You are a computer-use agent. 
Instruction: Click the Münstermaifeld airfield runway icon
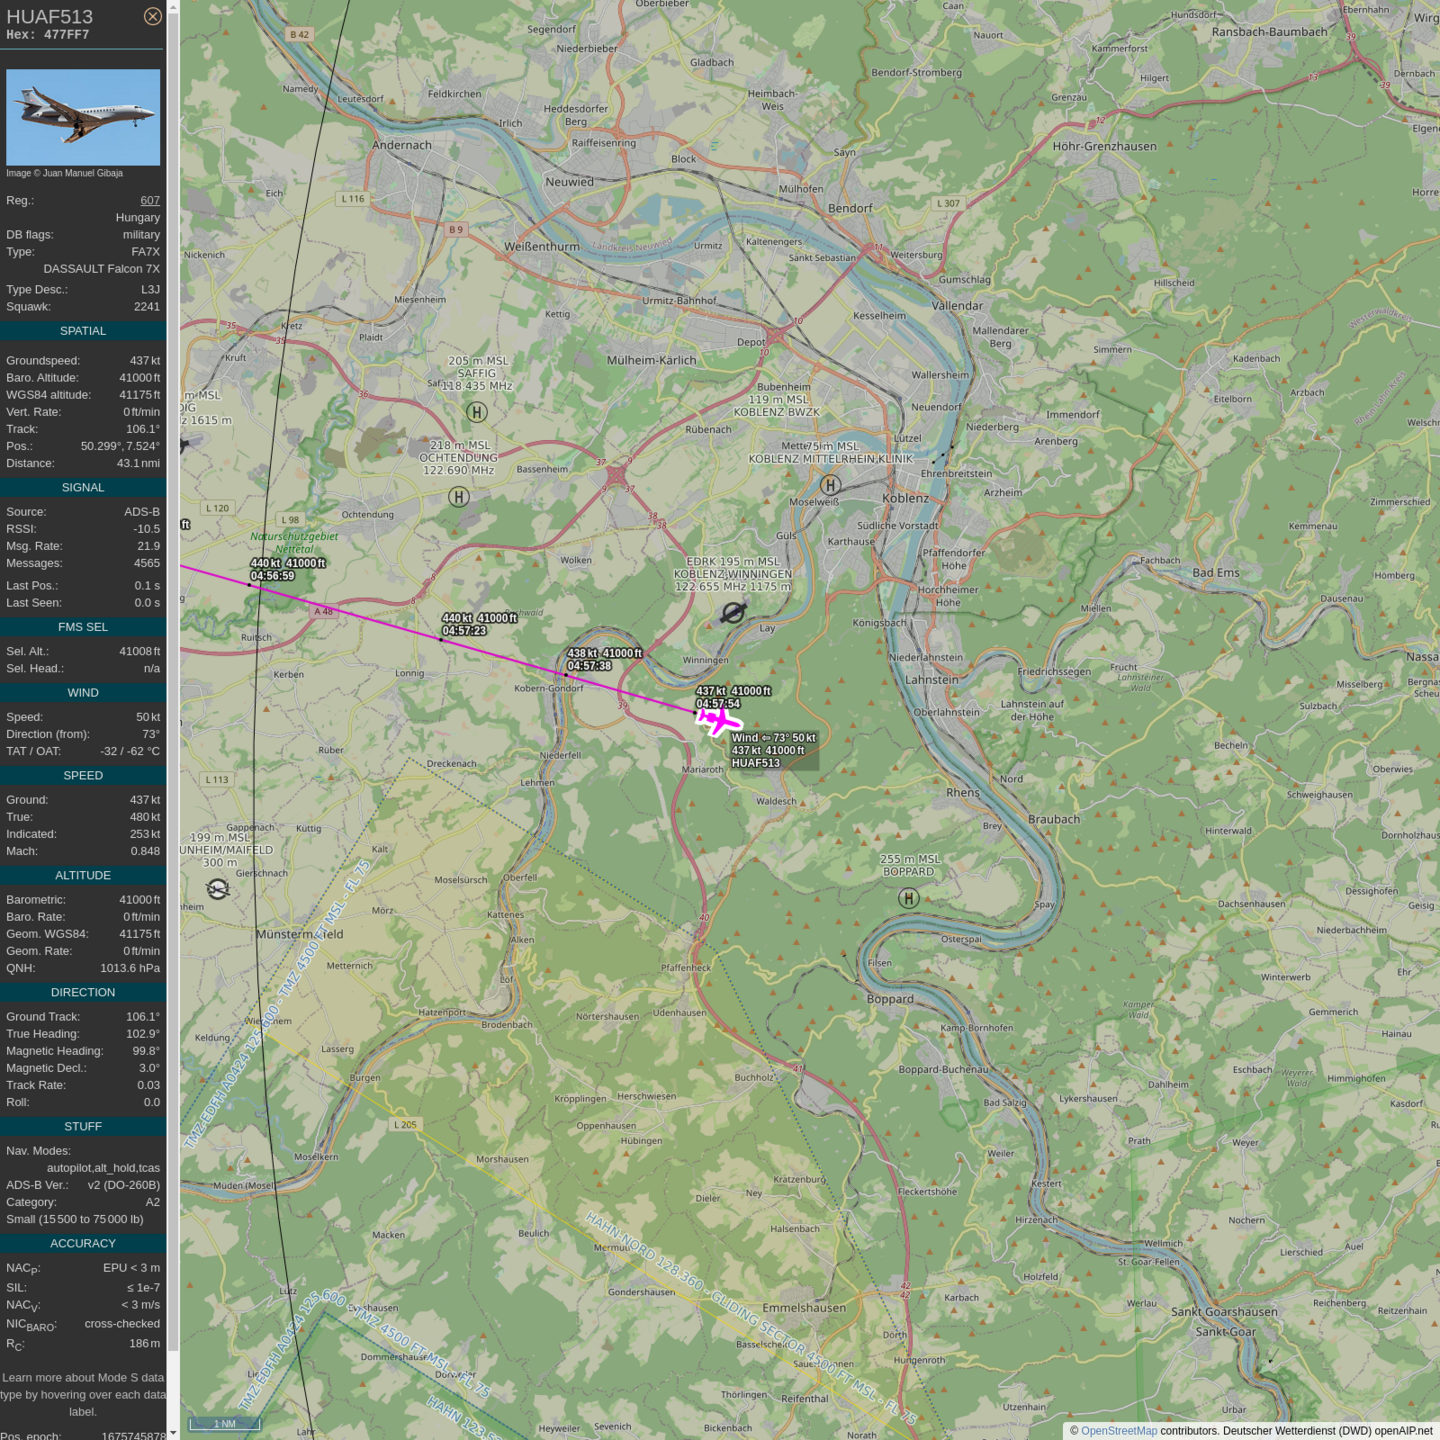click(x=218, y=888)
